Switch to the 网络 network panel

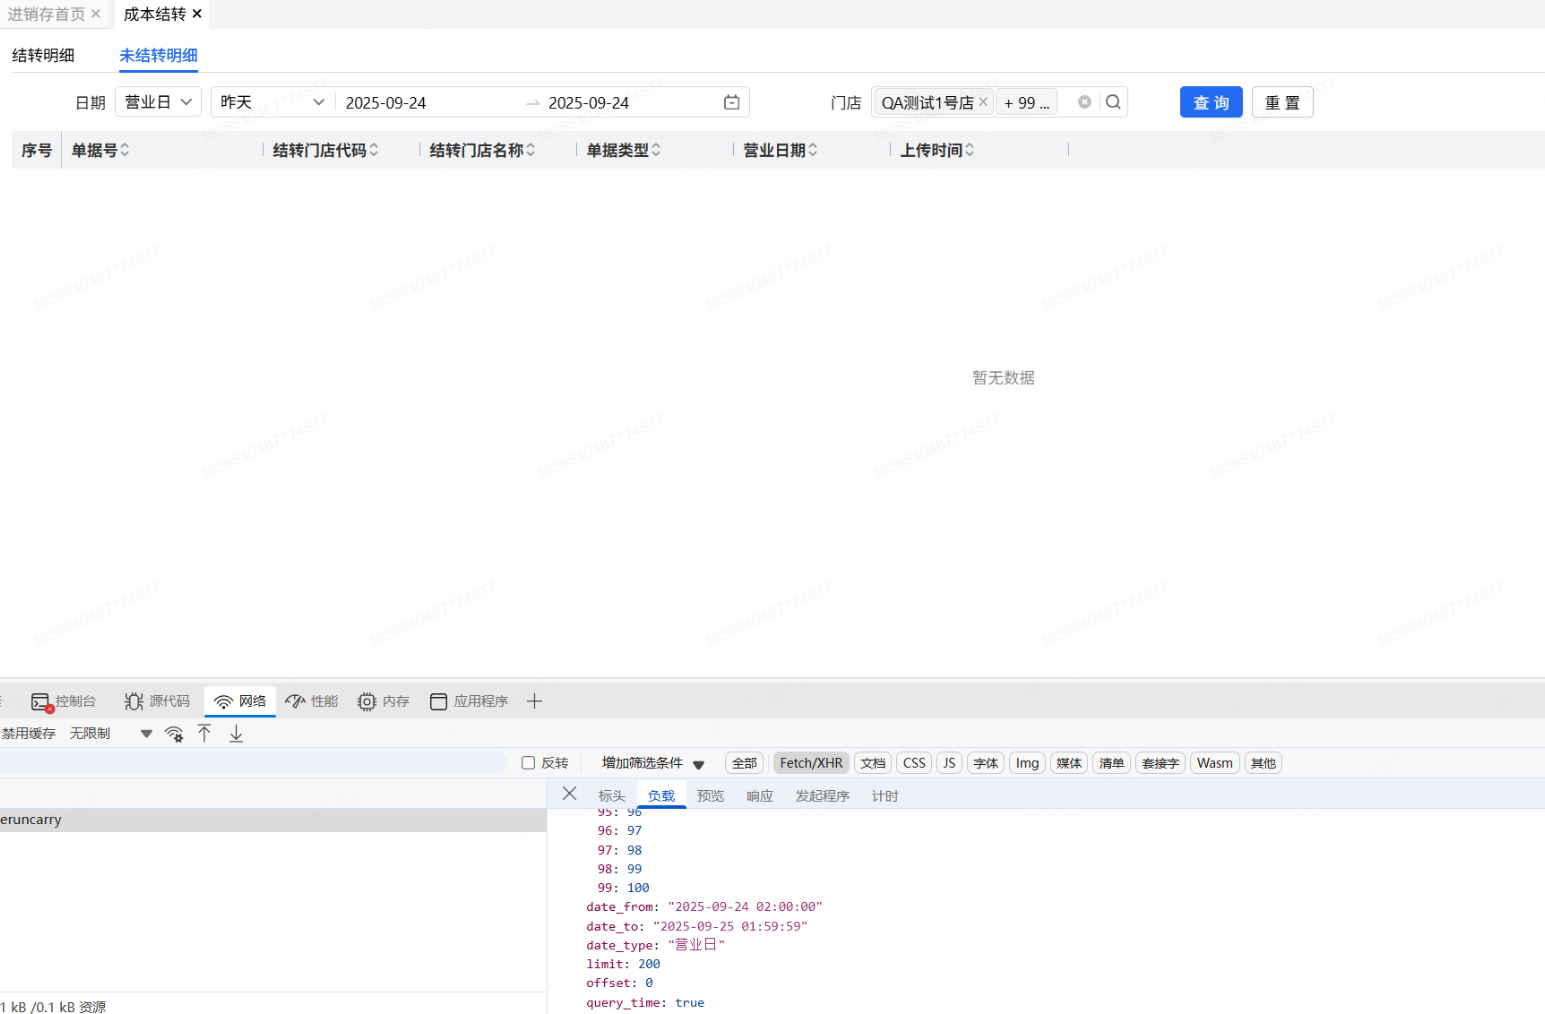tap(240, 701)
